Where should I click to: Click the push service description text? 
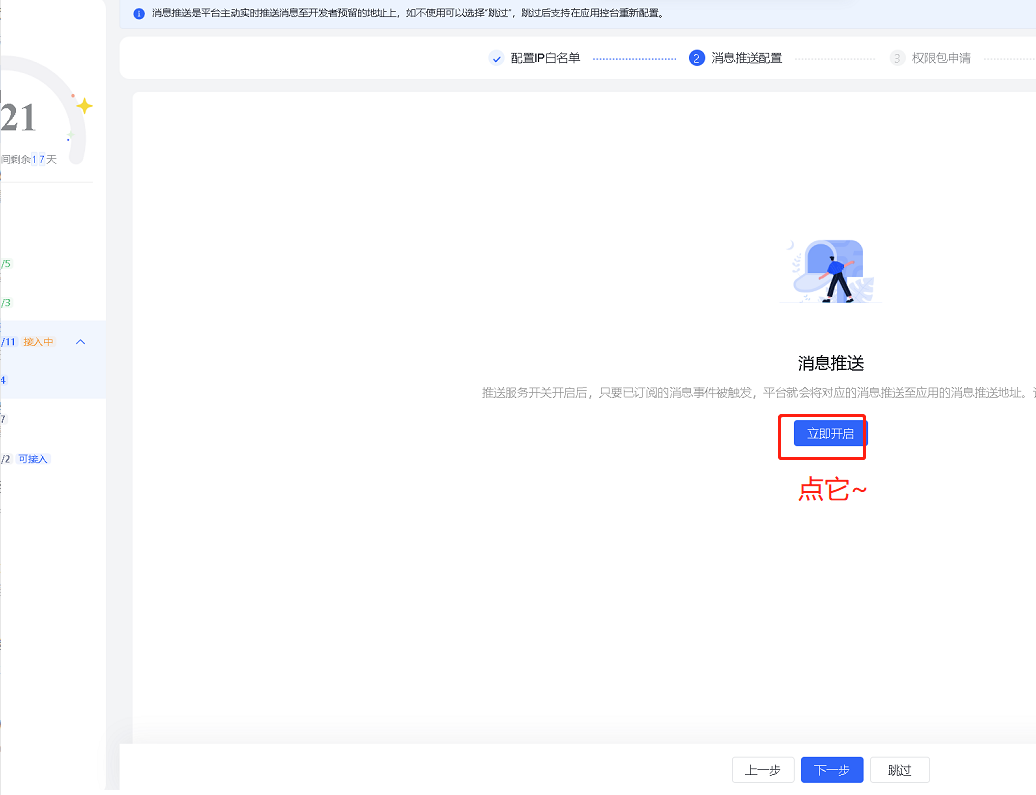758,393
